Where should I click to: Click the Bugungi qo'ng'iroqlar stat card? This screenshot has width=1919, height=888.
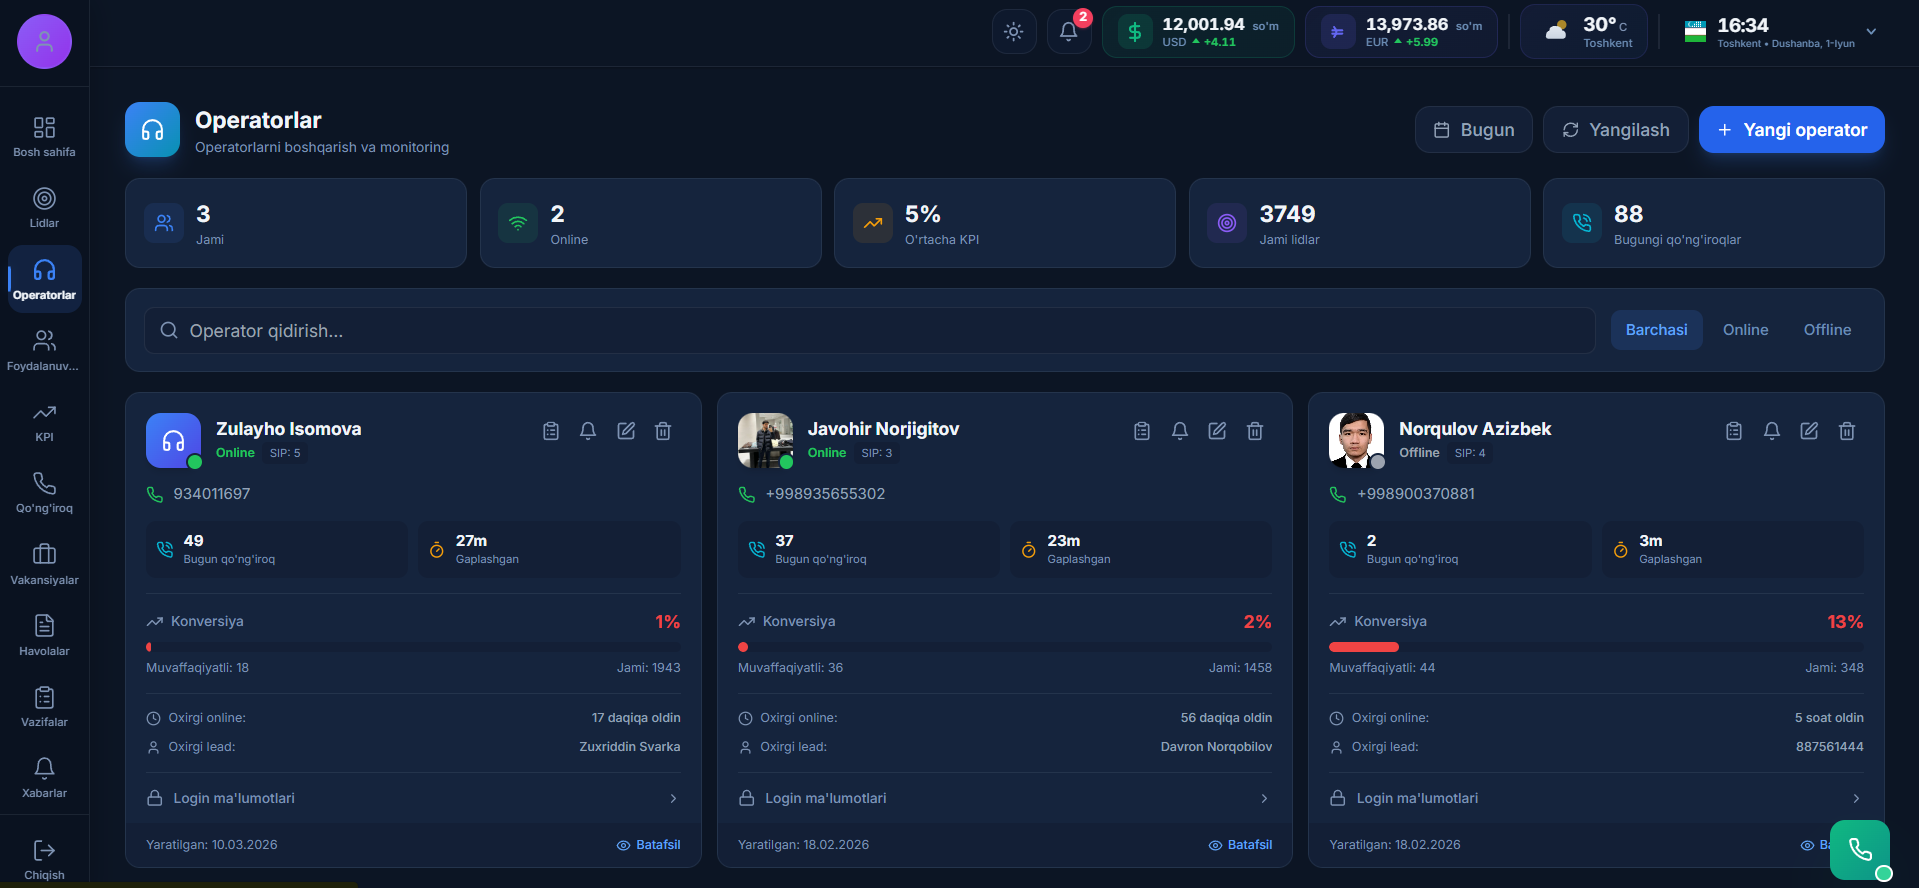coord(1714,223)
